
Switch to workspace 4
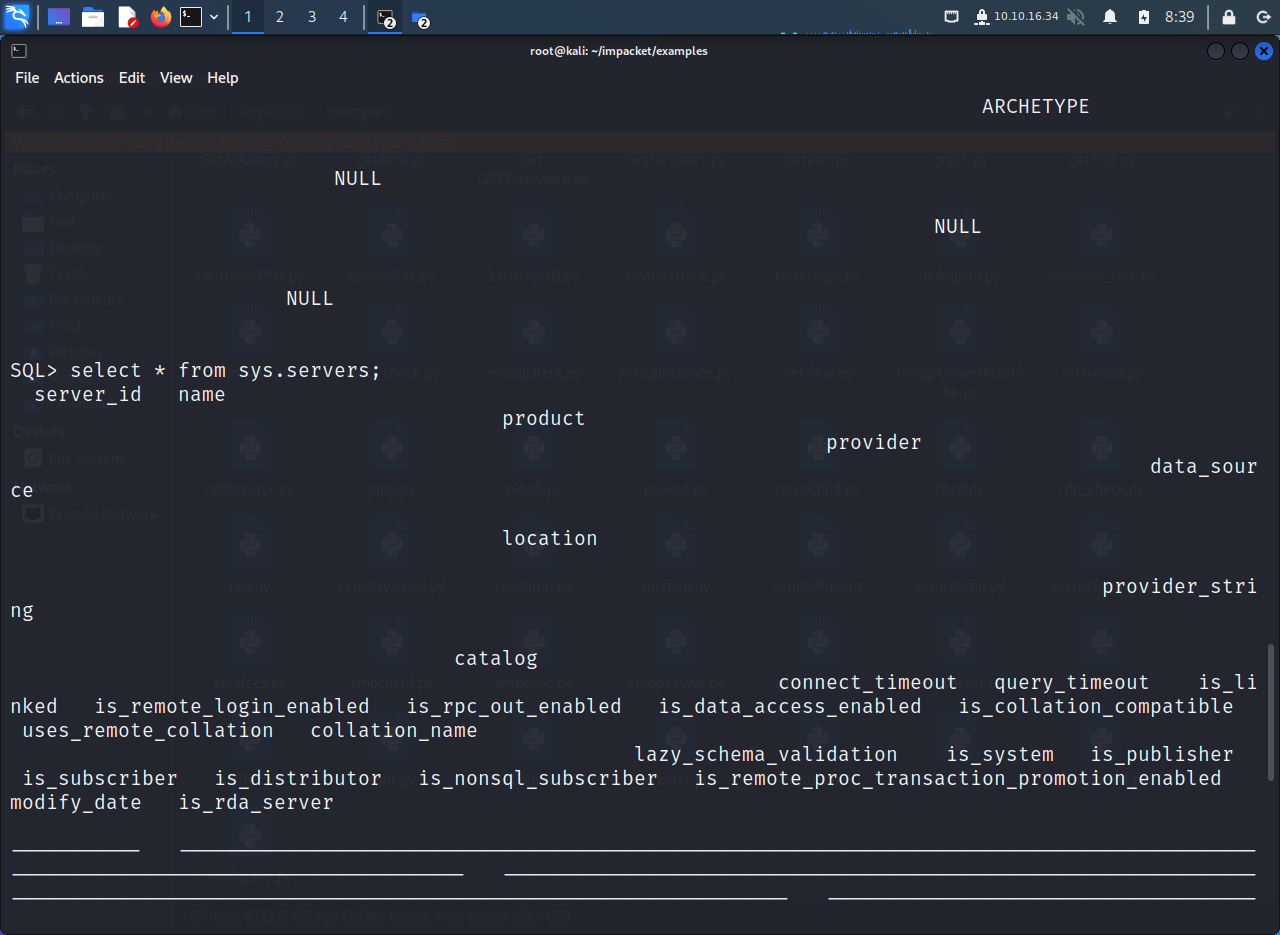coord(344,17)
